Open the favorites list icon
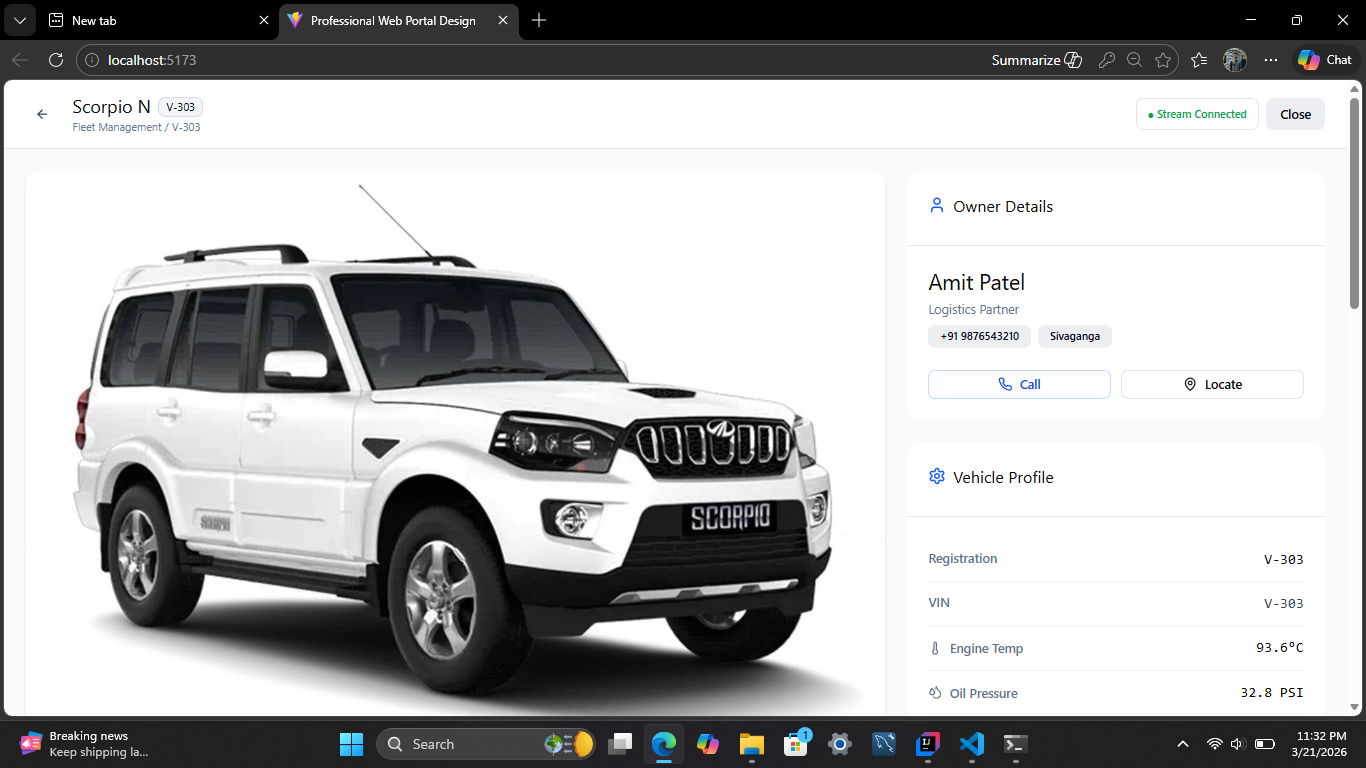Screen dimensions: 1366x768 [1199, 60]
